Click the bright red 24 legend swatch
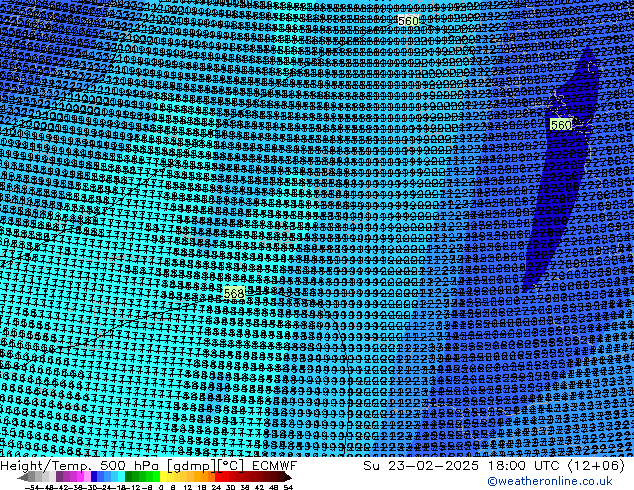 click(x=218, y=477)
